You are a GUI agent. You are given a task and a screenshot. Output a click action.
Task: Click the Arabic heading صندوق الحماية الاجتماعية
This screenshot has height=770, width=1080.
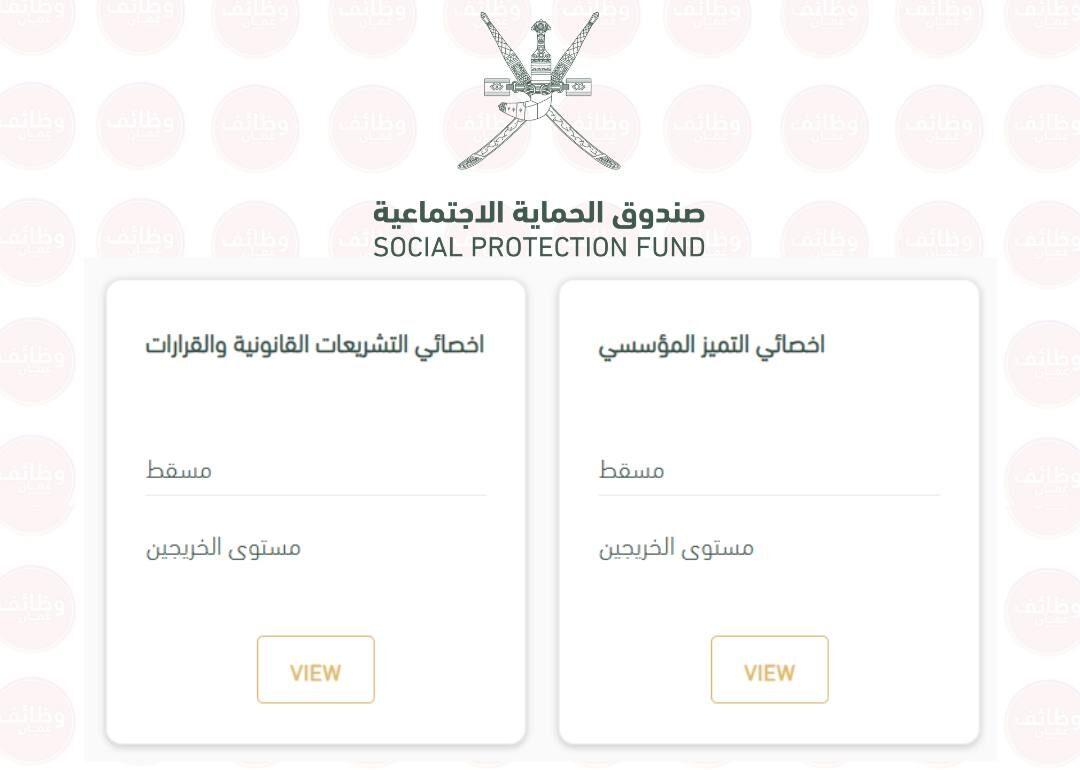pyautogui.click(x=539, y=213)
